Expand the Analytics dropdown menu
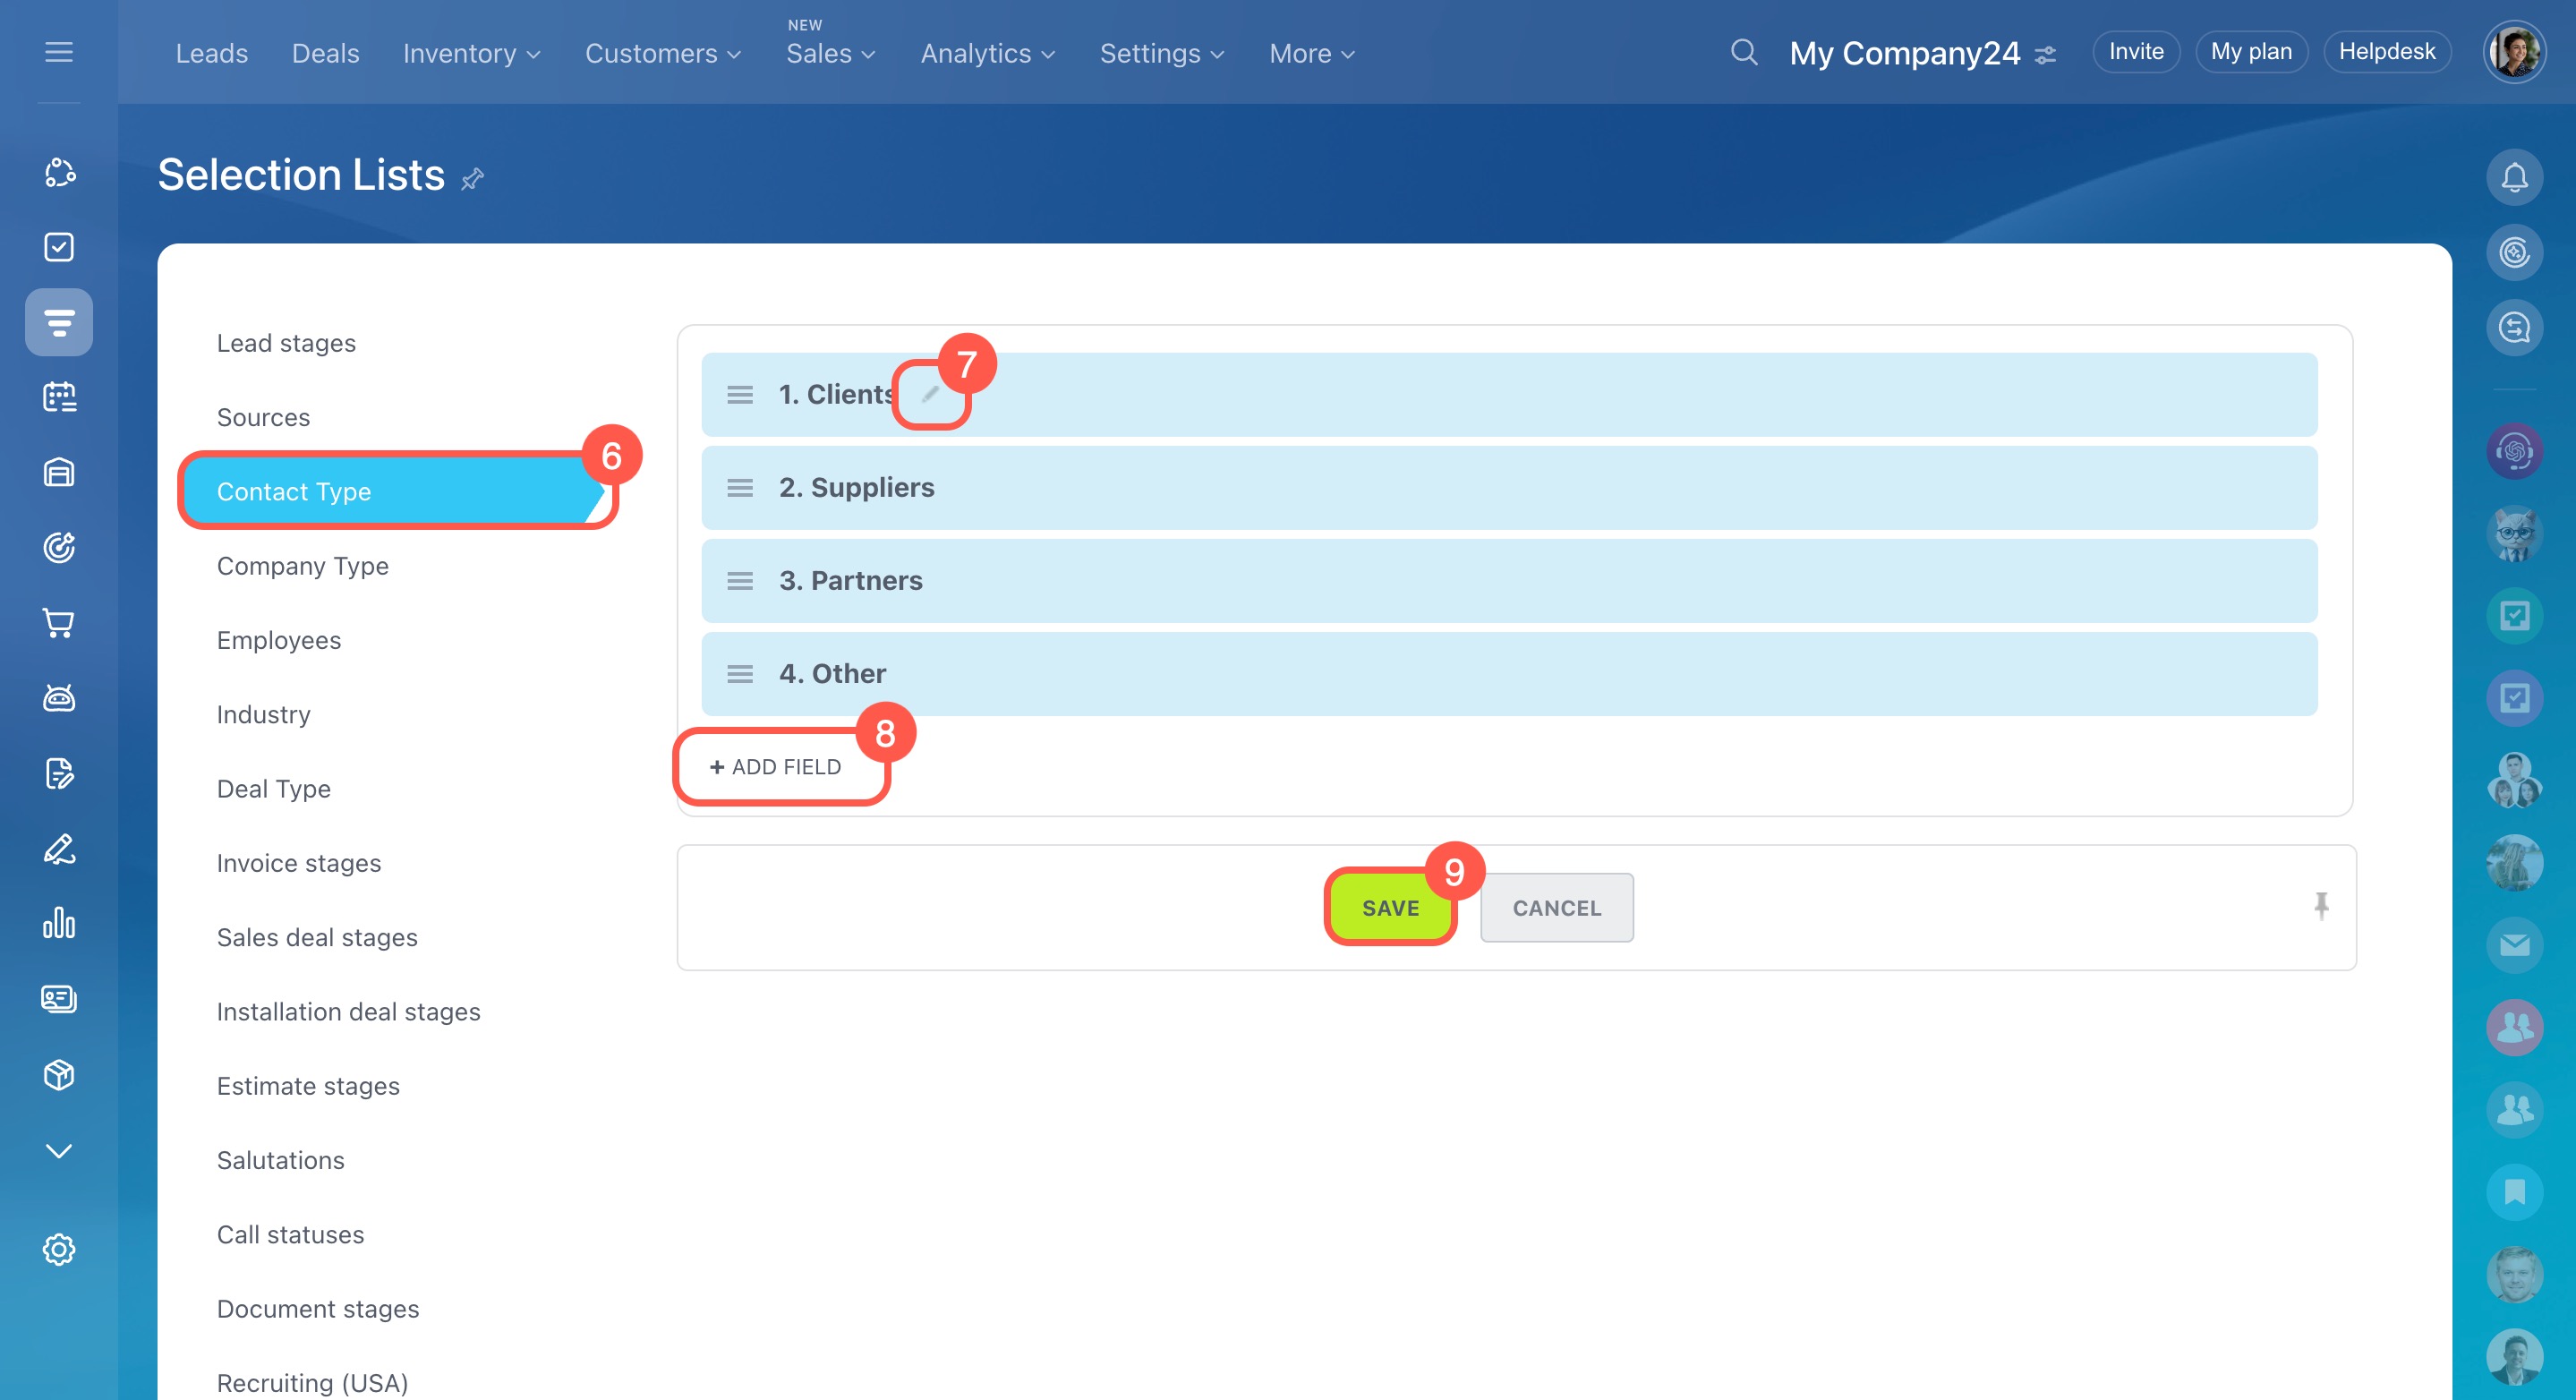The image size is (2576, 1400). (987, 54)
